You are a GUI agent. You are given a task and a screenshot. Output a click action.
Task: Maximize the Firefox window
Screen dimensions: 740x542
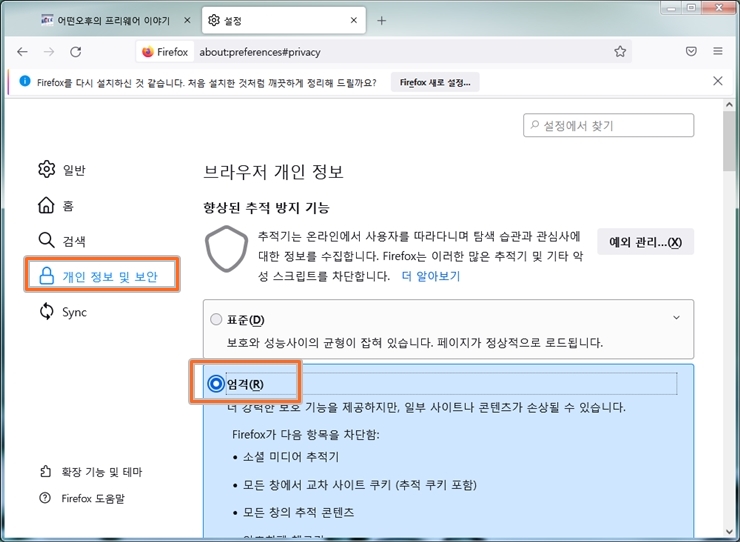(x=691, y=8)
